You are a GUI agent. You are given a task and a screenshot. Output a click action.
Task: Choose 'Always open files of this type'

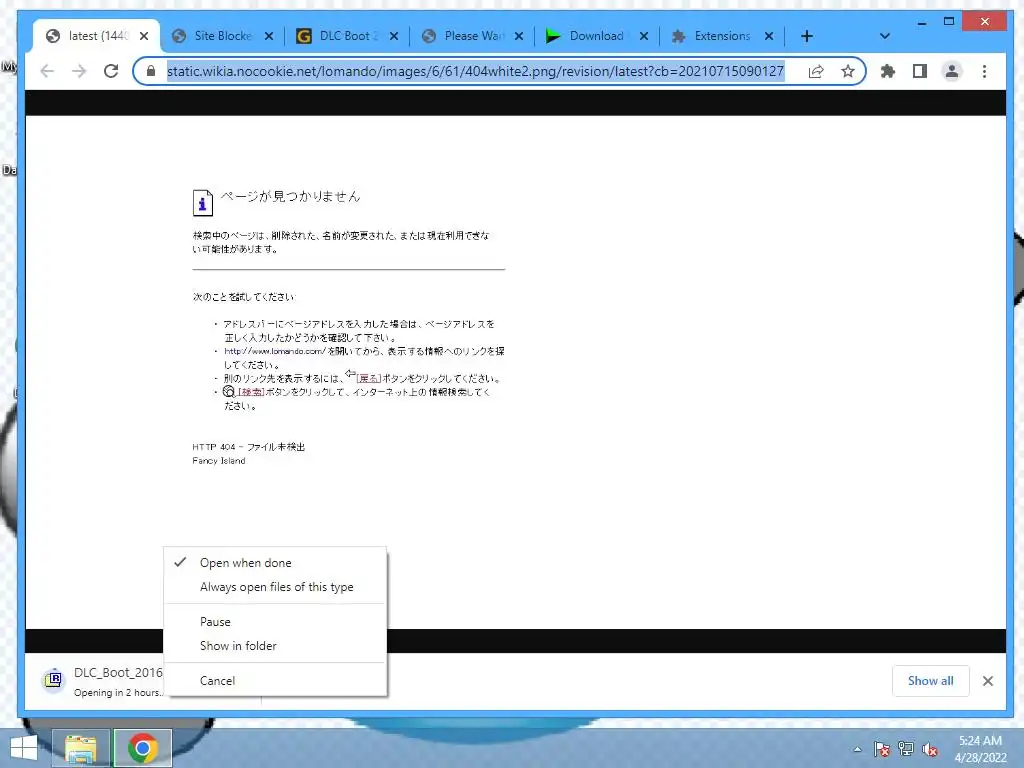pos(275,587)
